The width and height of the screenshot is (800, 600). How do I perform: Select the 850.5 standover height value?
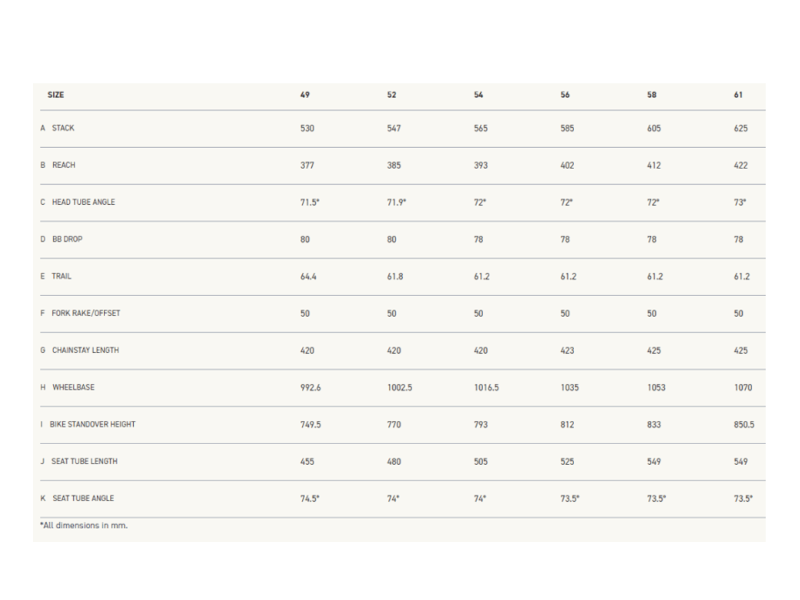tap(743, 424)
